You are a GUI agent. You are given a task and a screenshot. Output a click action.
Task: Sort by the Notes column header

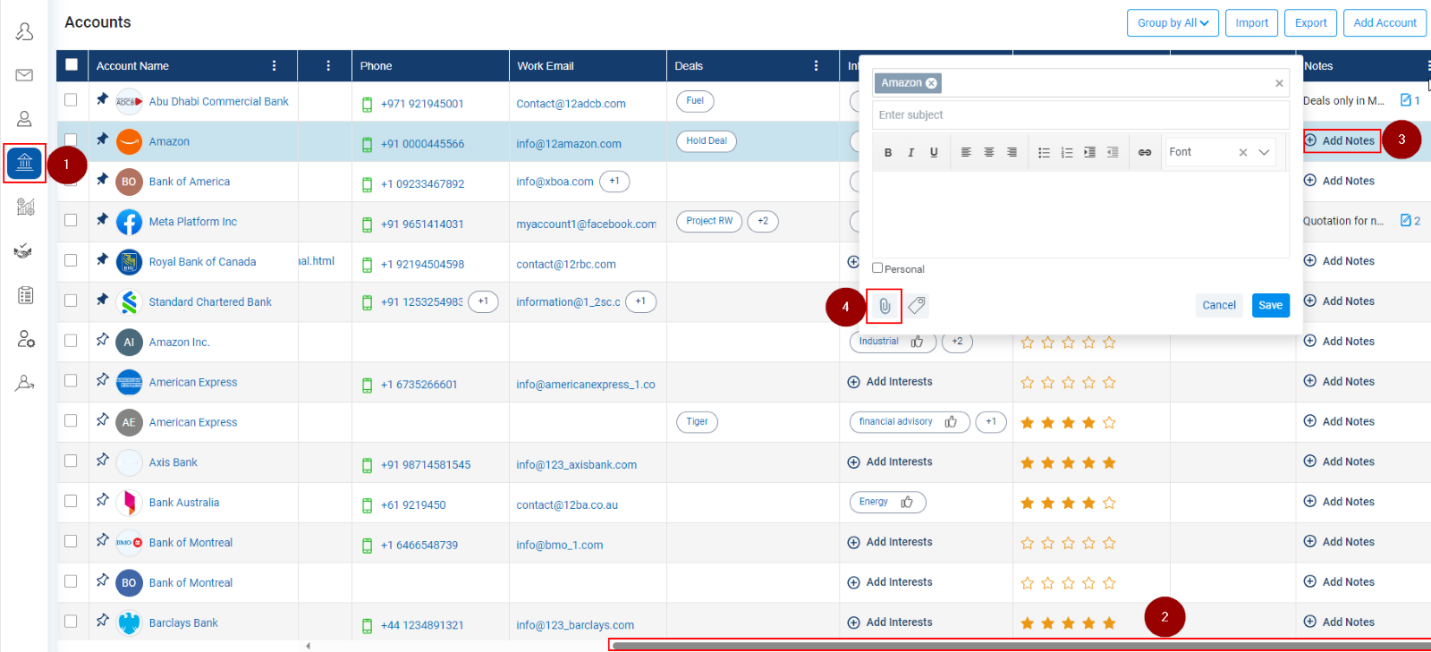1319,66
